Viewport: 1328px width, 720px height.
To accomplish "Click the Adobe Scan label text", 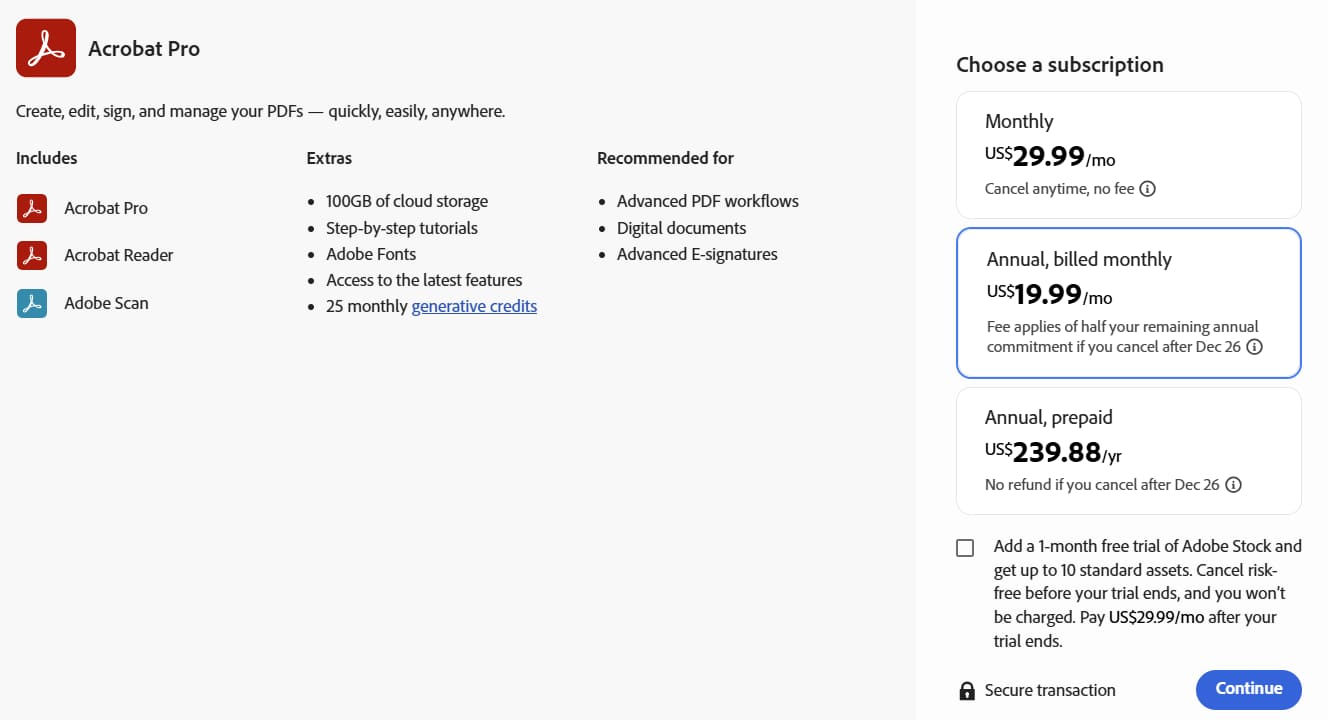I will point(106,303).
